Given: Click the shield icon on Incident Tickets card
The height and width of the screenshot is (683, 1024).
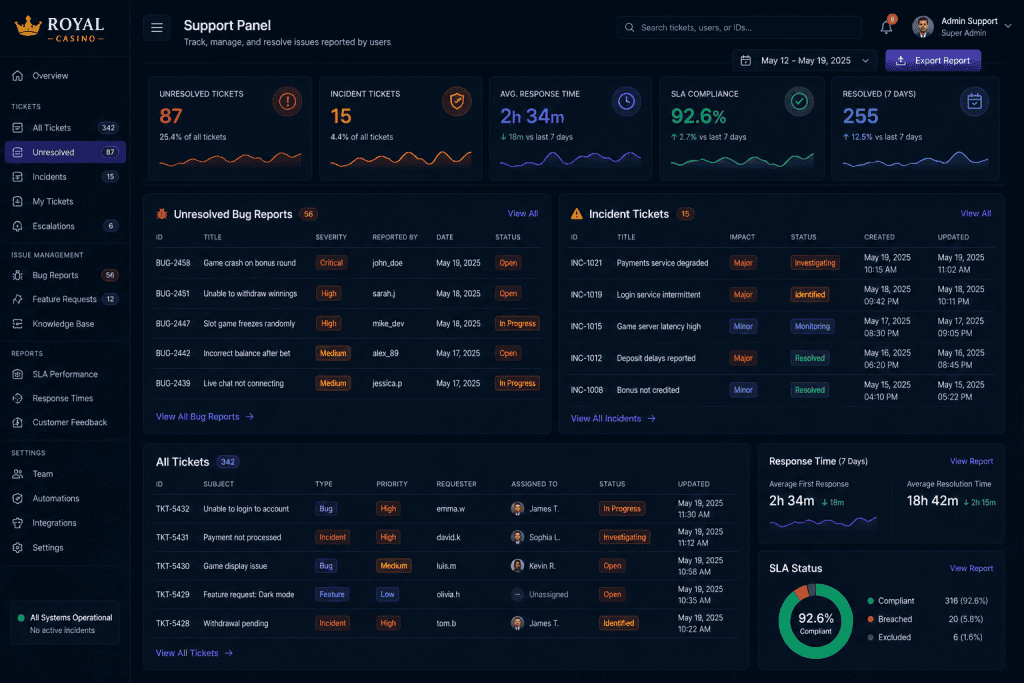Looking at the screenshot, I should (457, 102).
